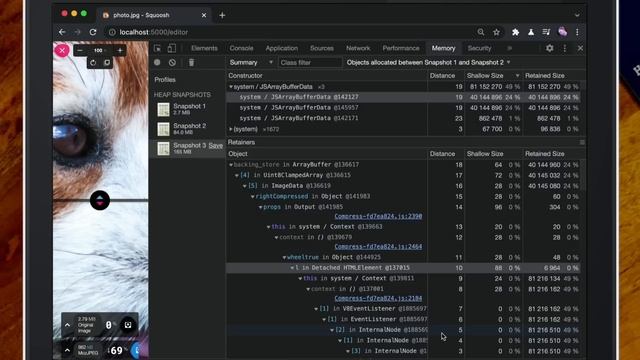Viewport: 640px width, 360px height.
Task: Open Chrome's three-dot menu
Action: pyautogui.click(x=577, y=32)
